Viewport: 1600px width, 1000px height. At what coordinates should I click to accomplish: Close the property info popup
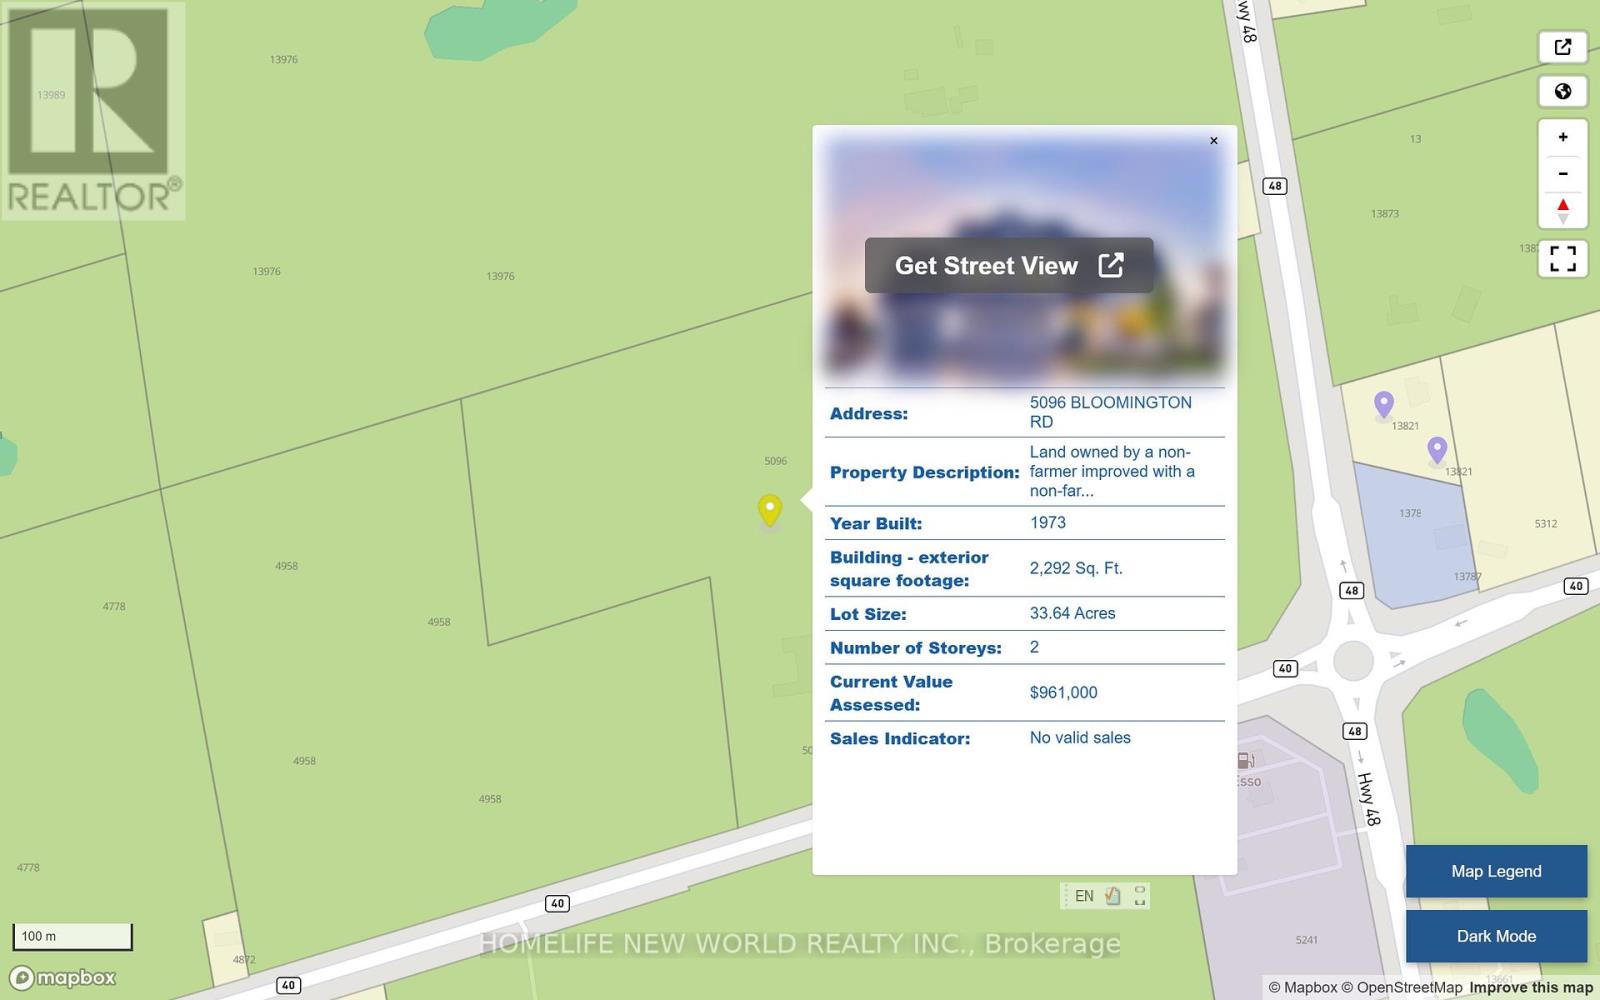pos(1213,141)
